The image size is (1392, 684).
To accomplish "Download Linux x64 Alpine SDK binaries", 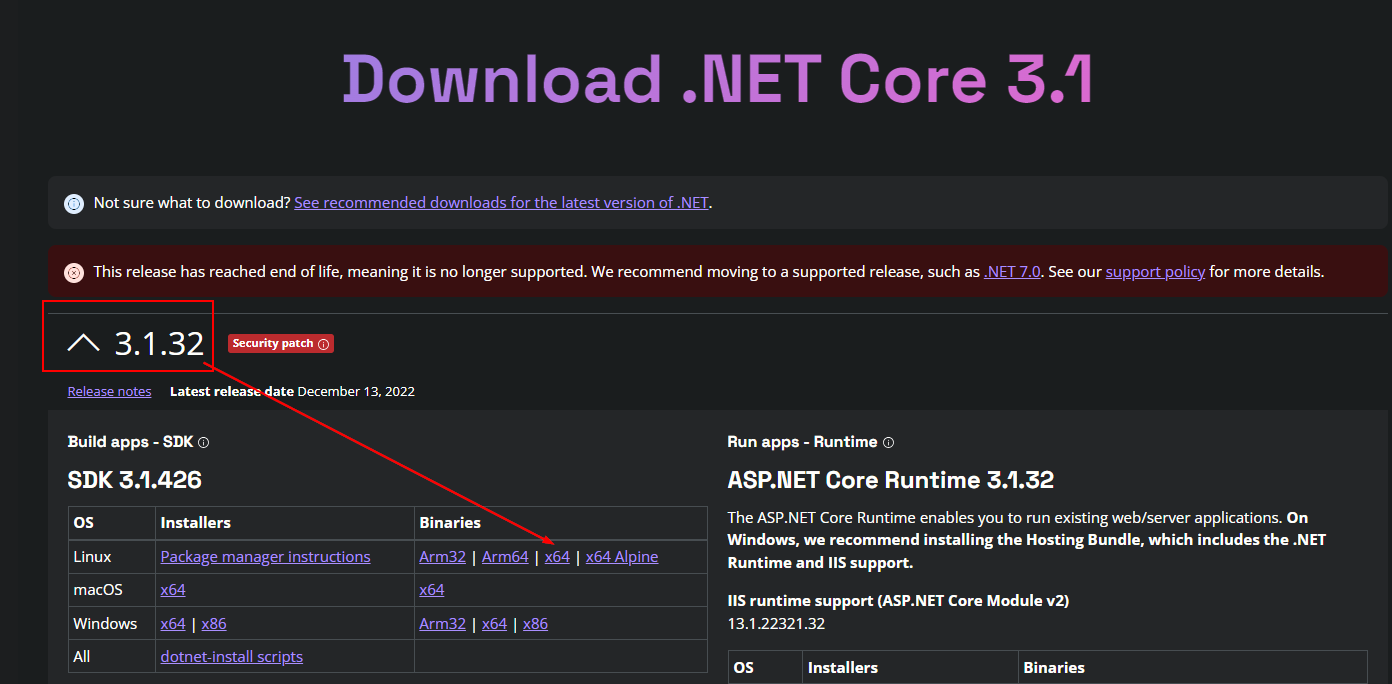I will [622, 556].
